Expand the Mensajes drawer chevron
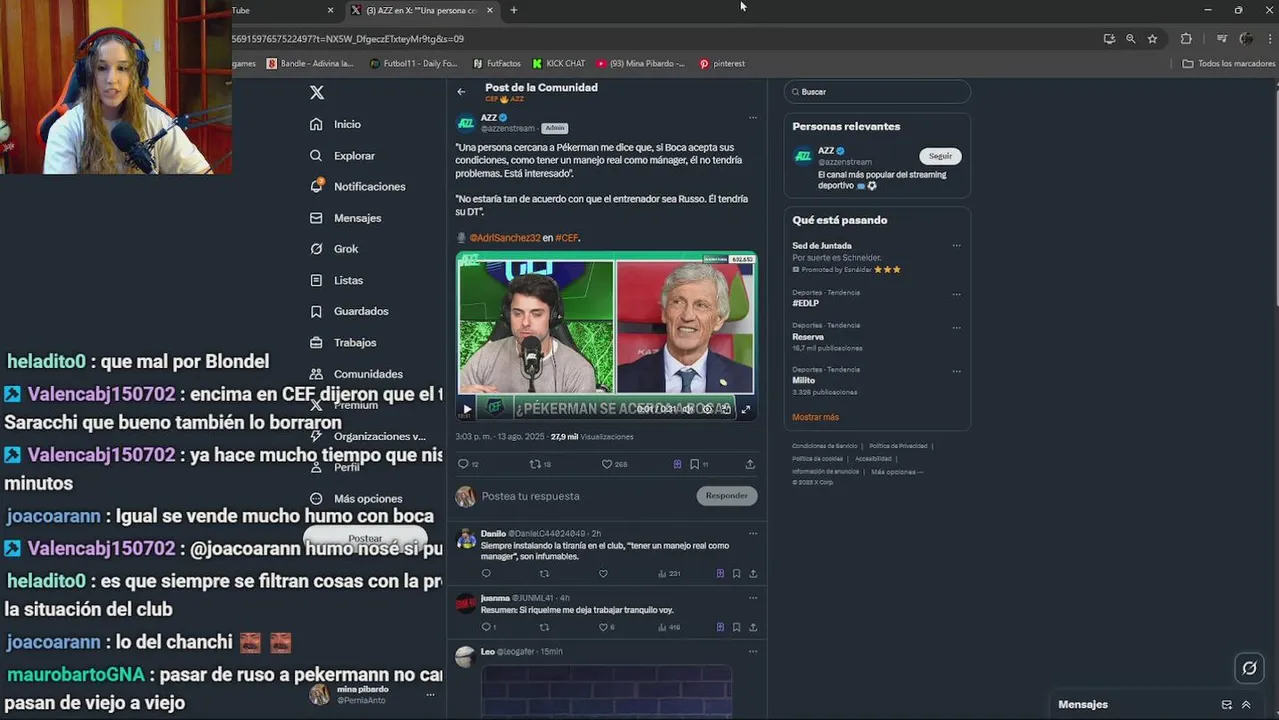1279x720 pixels. pos(1246,705)
